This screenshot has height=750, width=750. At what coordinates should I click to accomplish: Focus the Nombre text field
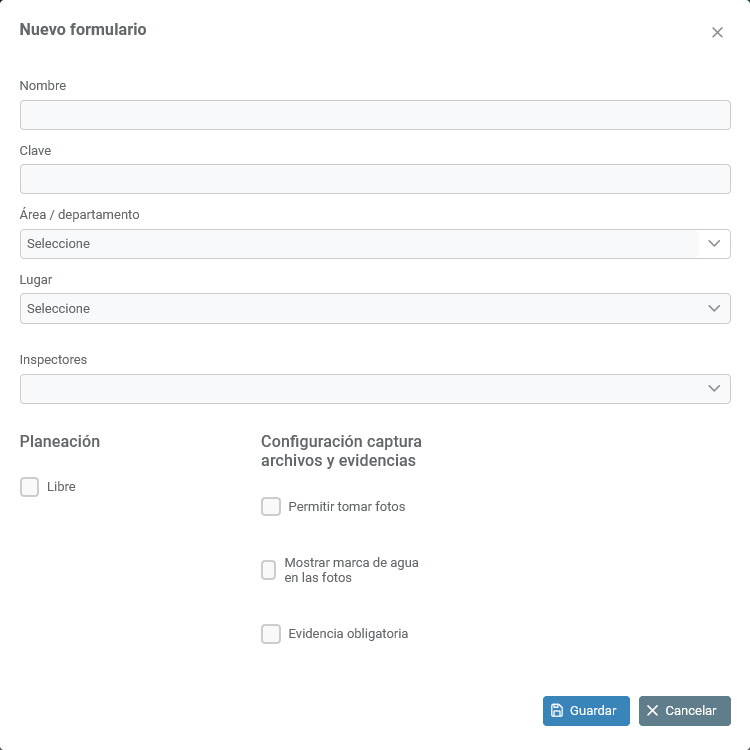click(x=375, y=115)
